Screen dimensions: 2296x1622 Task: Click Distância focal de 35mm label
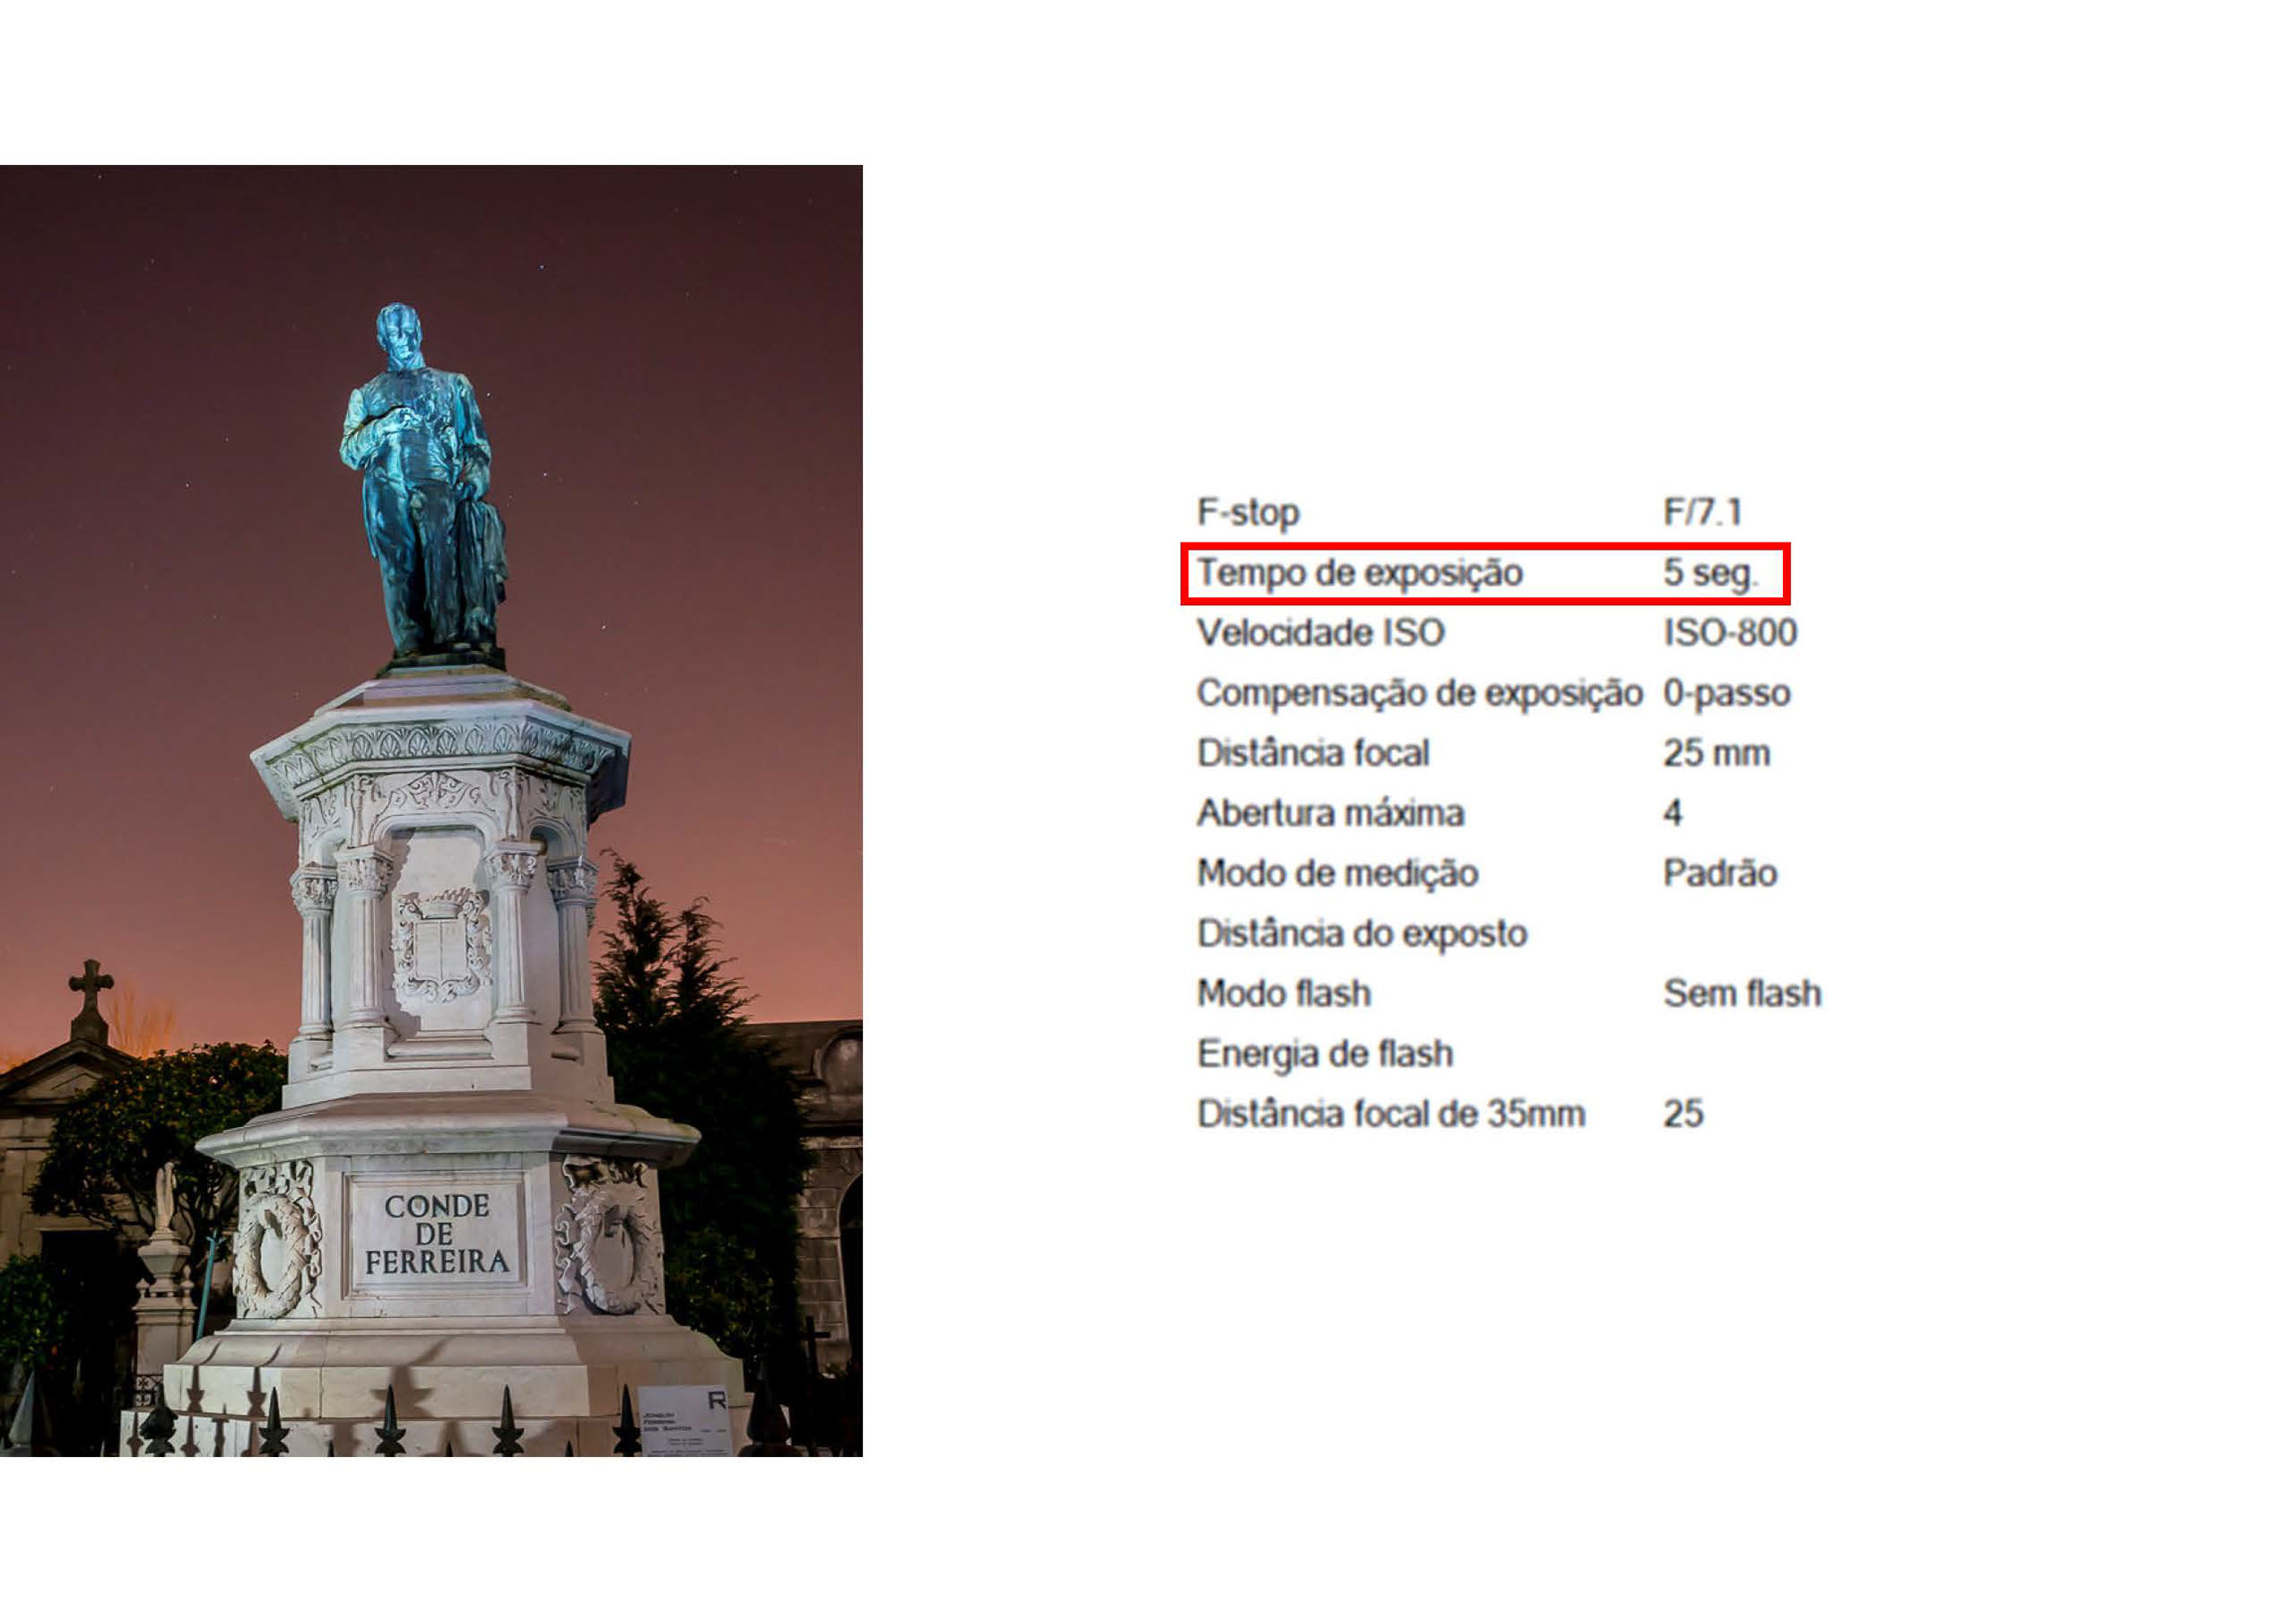pos(1391,1113)
